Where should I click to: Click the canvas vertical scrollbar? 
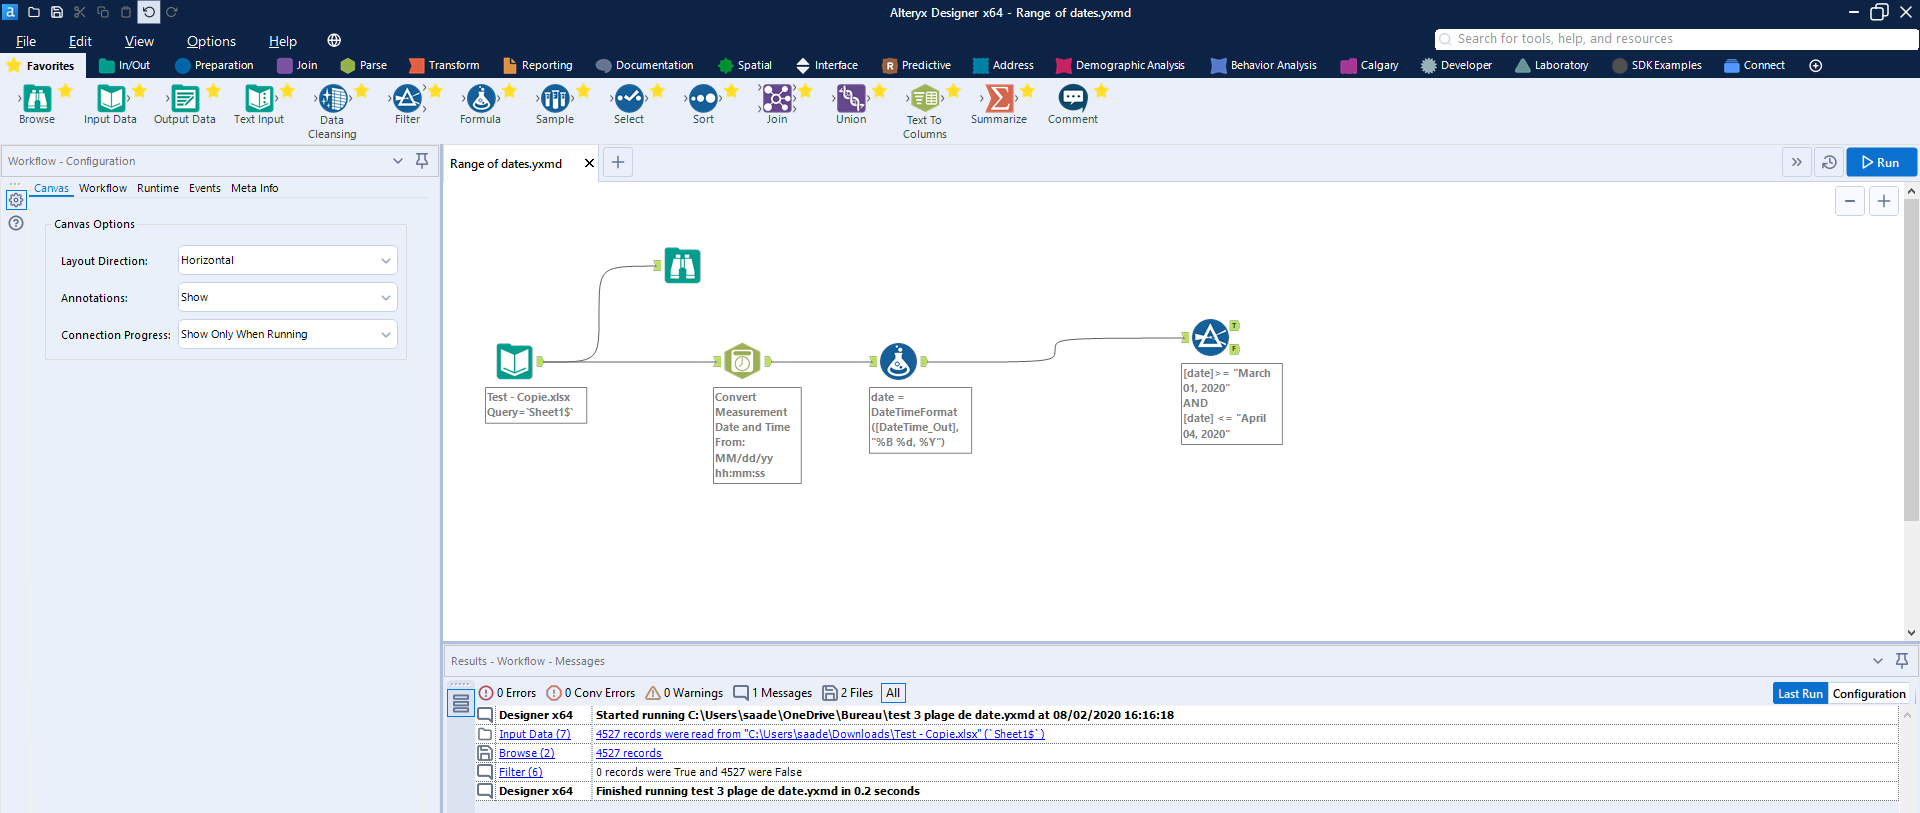click(1910, 360)
